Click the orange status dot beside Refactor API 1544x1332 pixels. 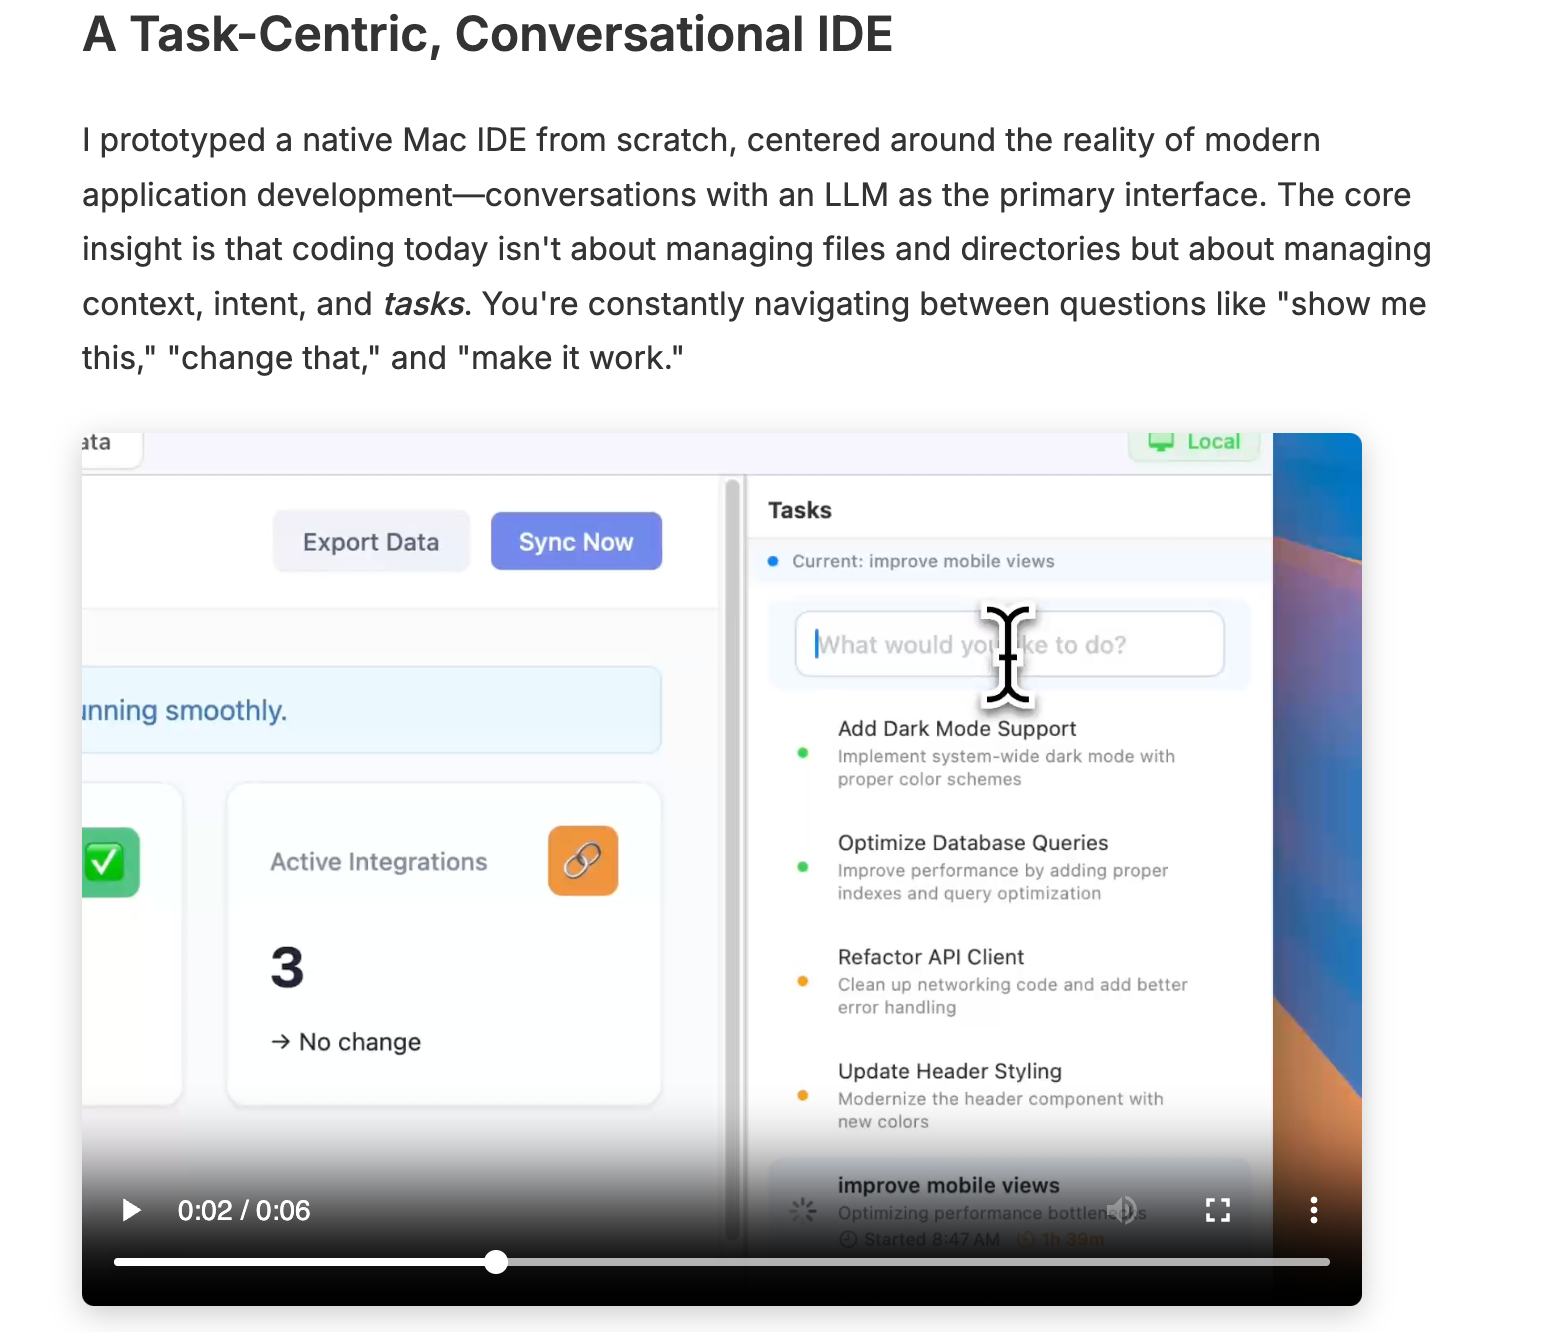(x=803, y=981)
